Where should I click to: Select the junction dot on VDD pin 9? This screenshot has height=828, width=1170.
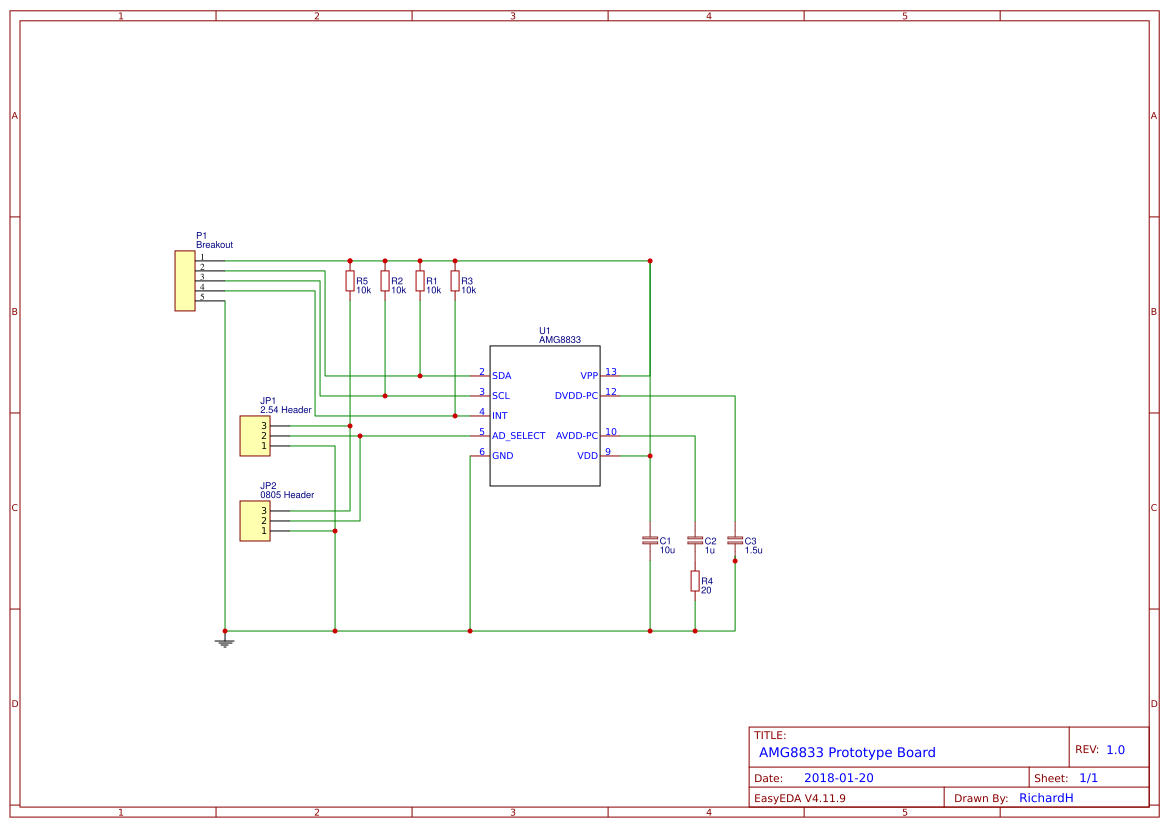651,458
